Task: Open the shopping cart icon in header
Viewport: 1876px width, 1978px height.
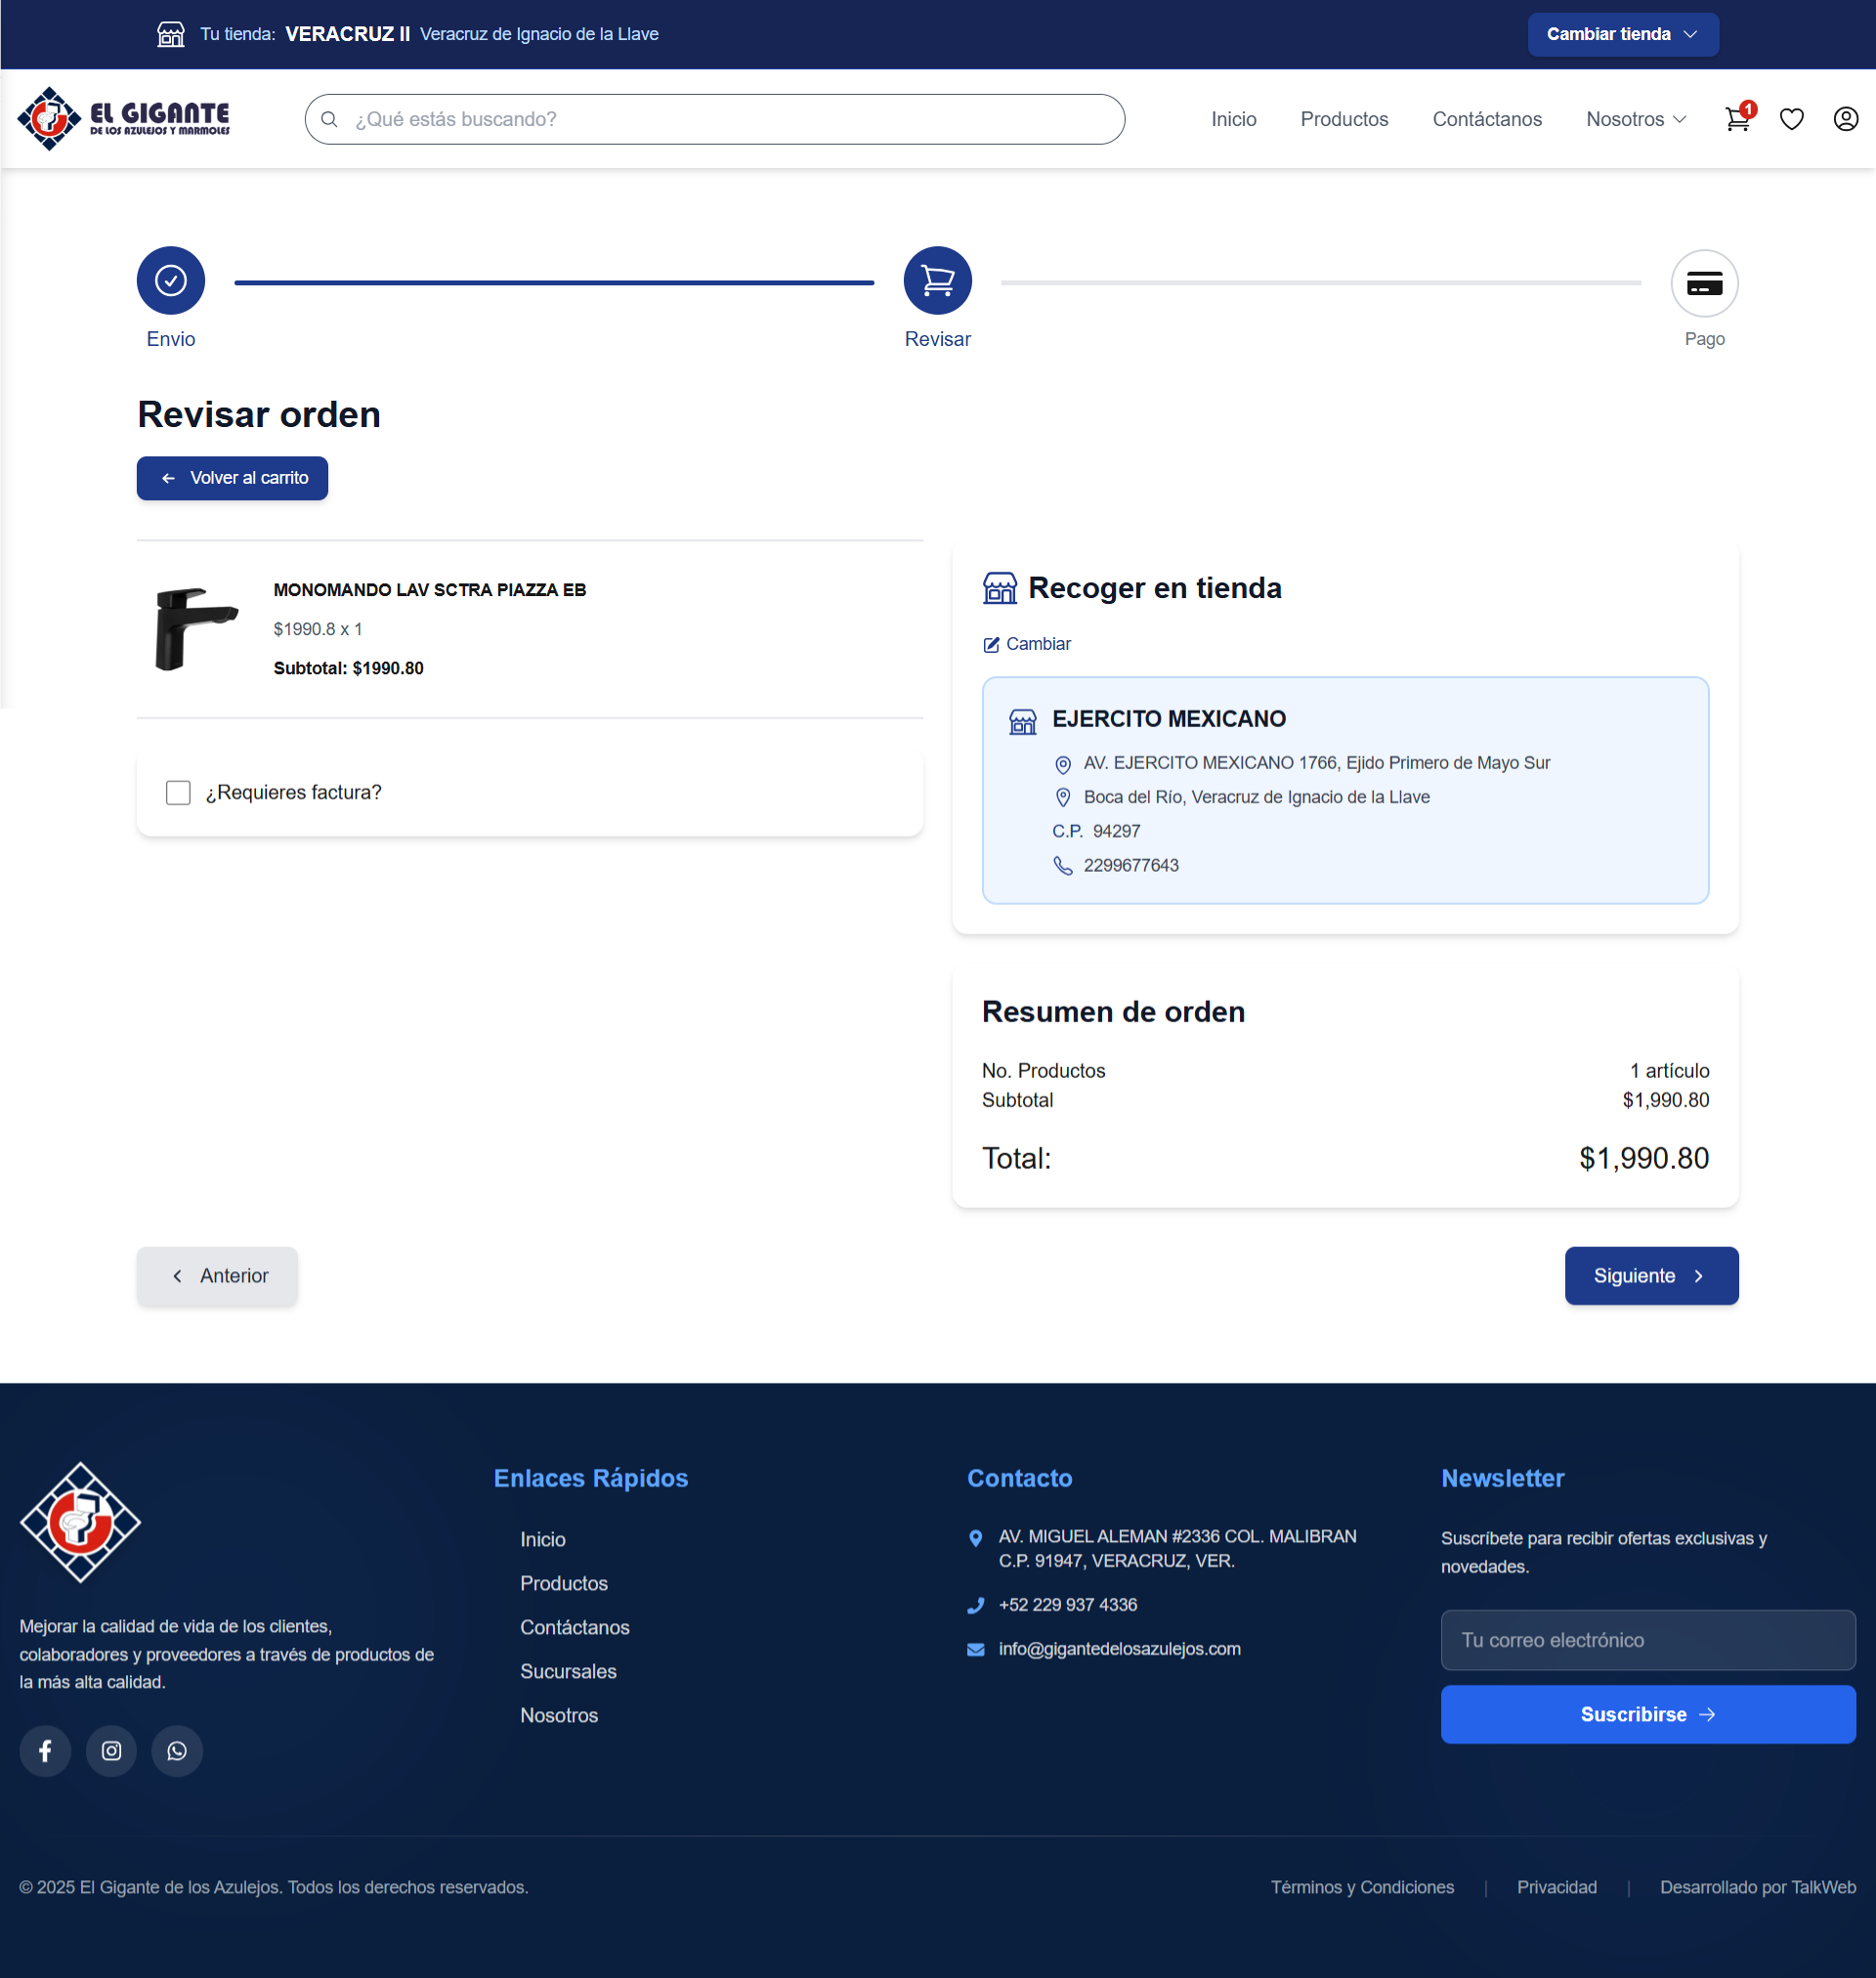Action: click(1738, 119)
